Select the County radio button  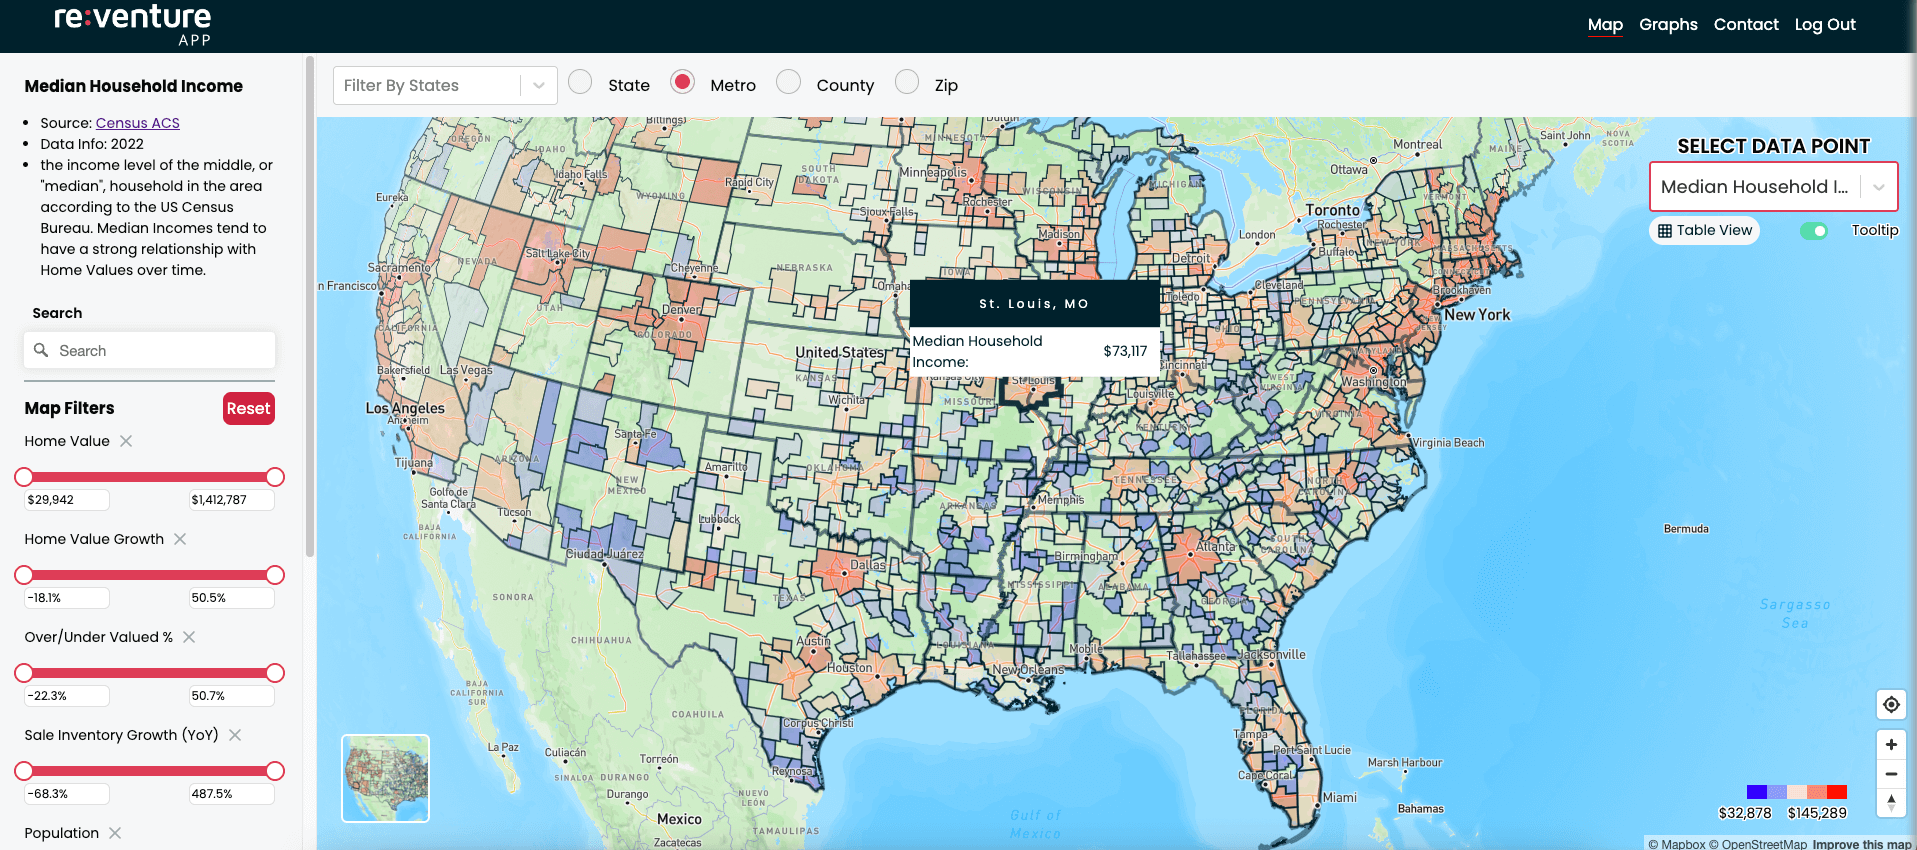(788, 82)
